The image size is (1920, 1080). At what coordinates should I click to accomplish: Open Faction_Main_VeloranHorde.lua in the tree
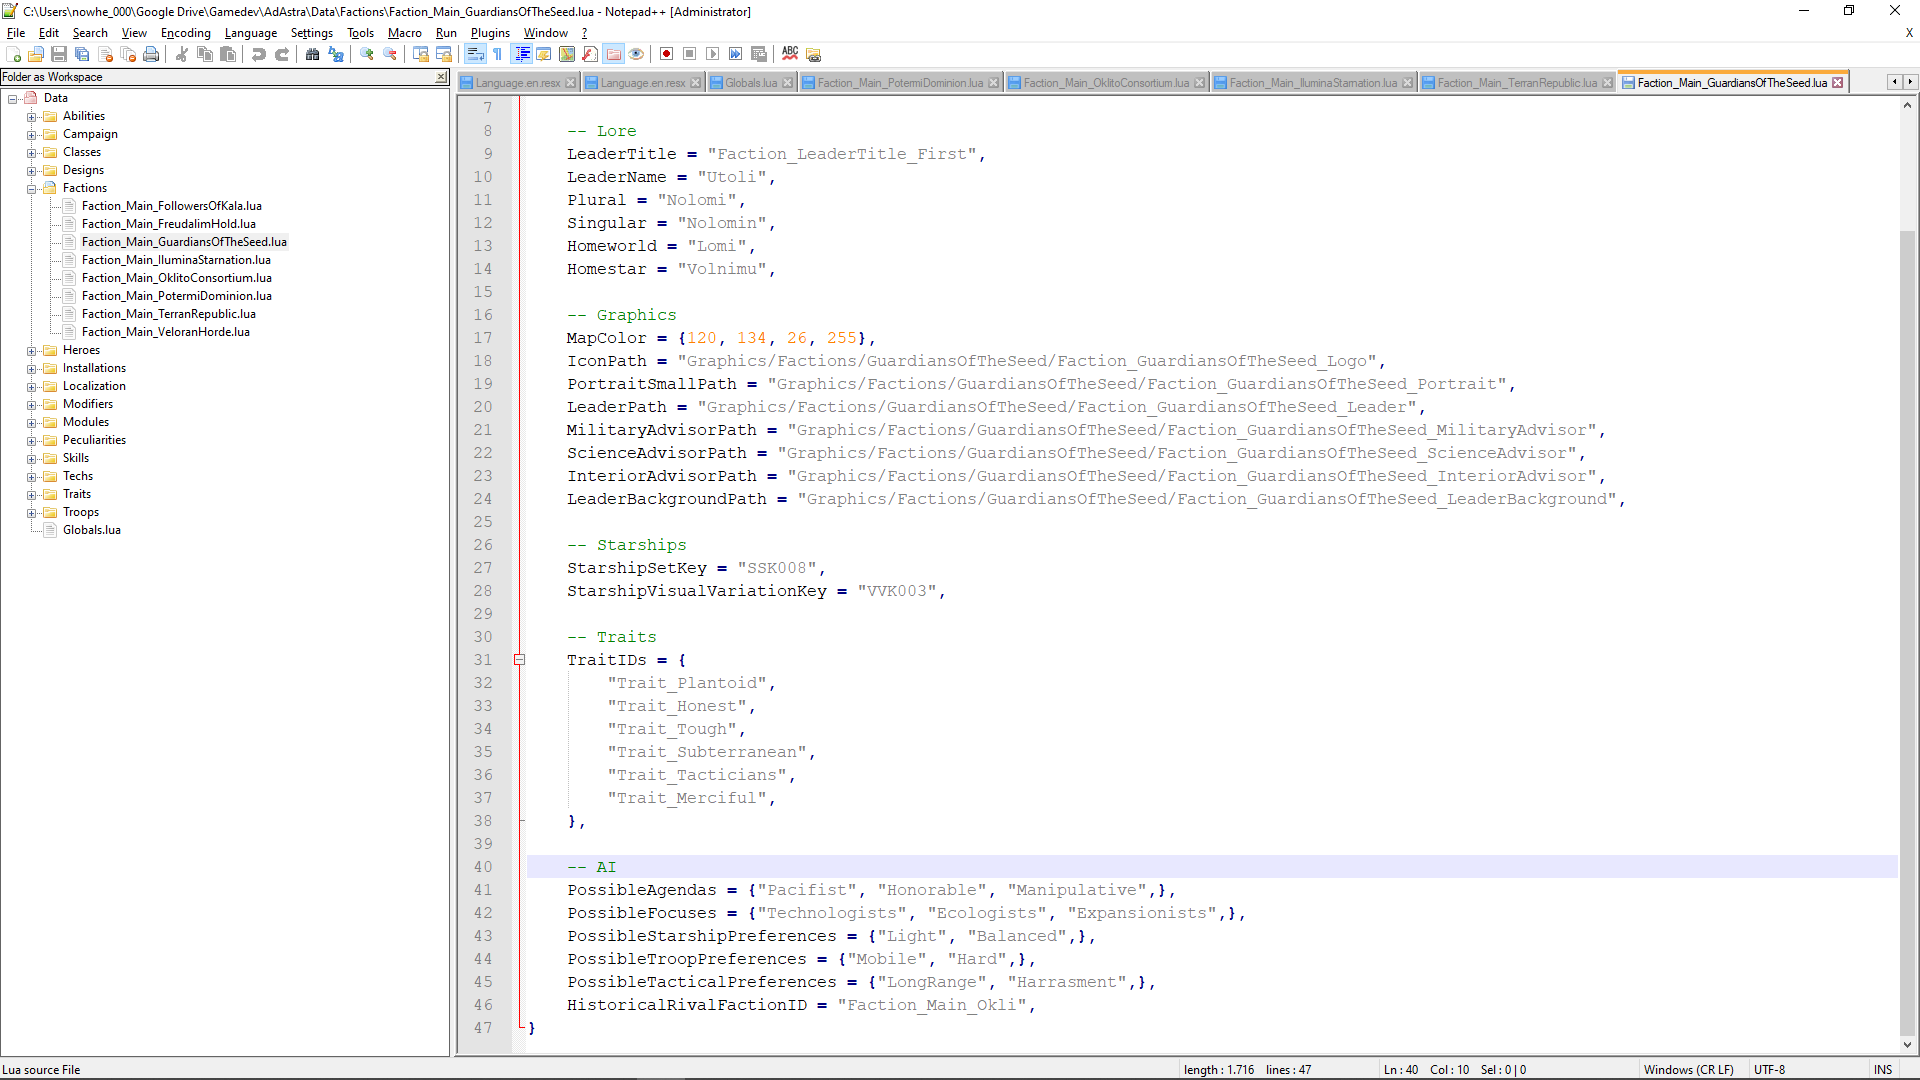click(x=166, y=332)
